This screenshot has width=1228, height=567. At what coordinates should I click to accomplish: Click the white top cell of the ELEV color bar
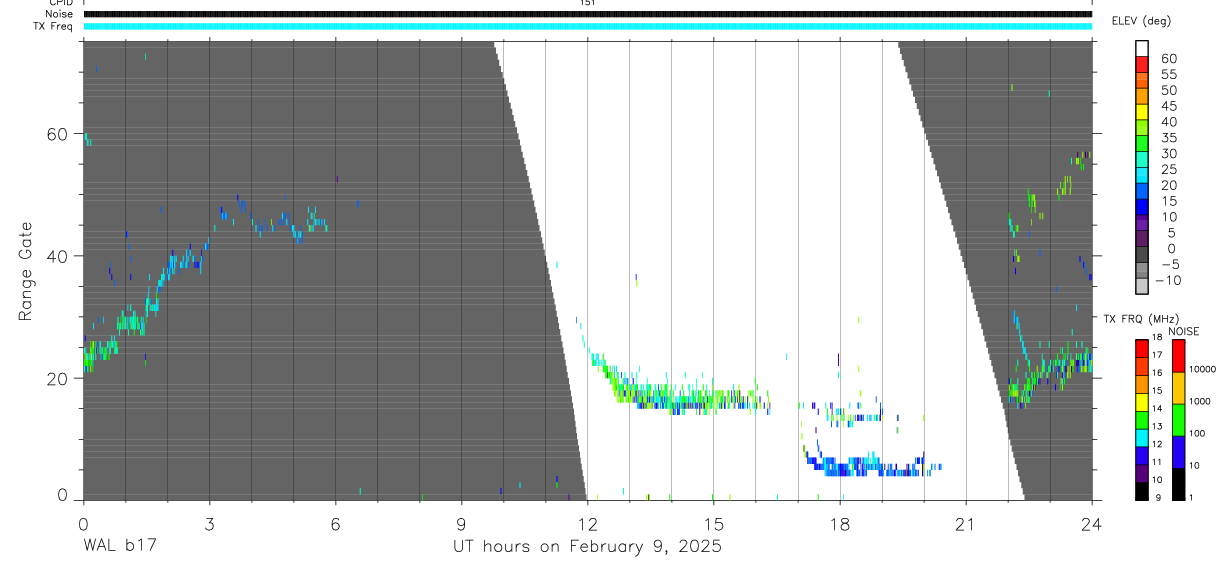pos(1142,49)
